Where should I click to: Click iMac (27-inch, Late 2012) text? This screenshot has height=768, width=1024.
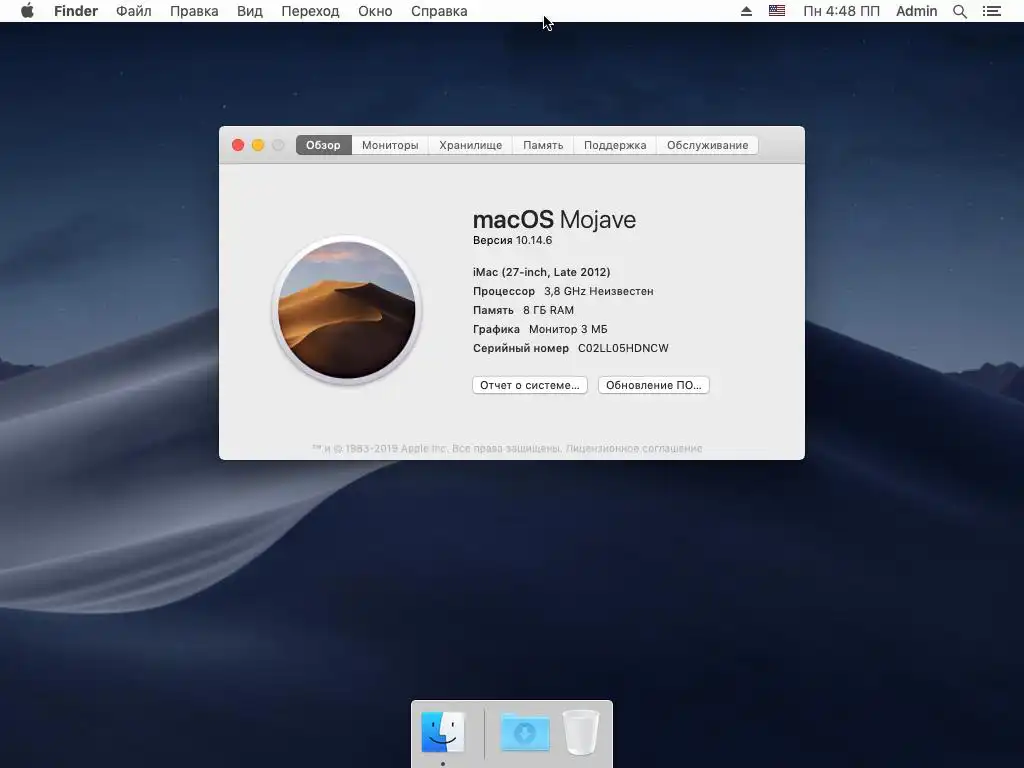[541, 272]
